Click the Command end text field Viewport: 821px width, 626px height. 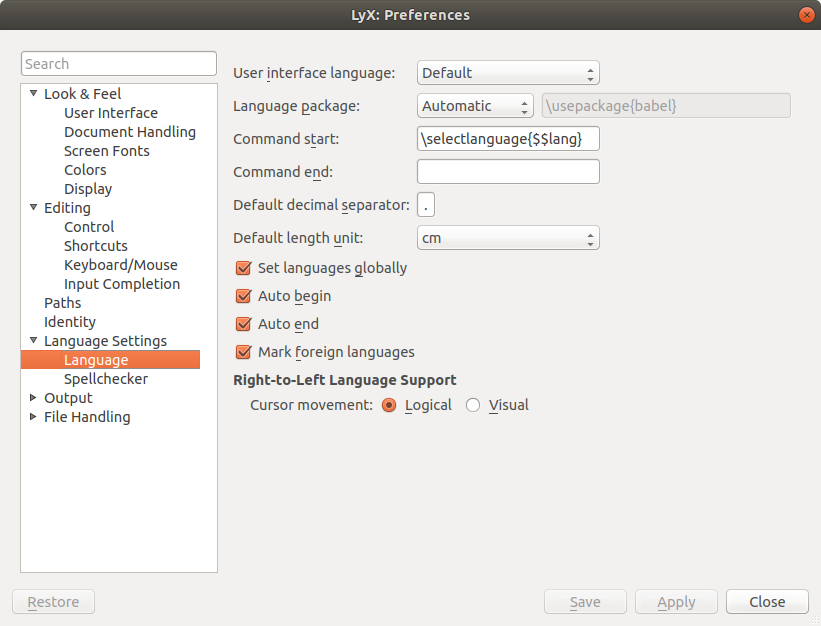click(508, 172)
